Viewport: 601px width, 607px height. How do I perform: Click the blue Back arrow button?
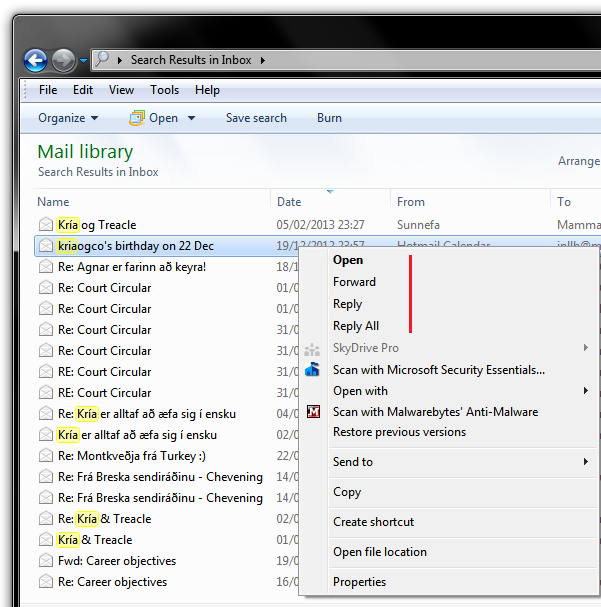coord(35,60)
